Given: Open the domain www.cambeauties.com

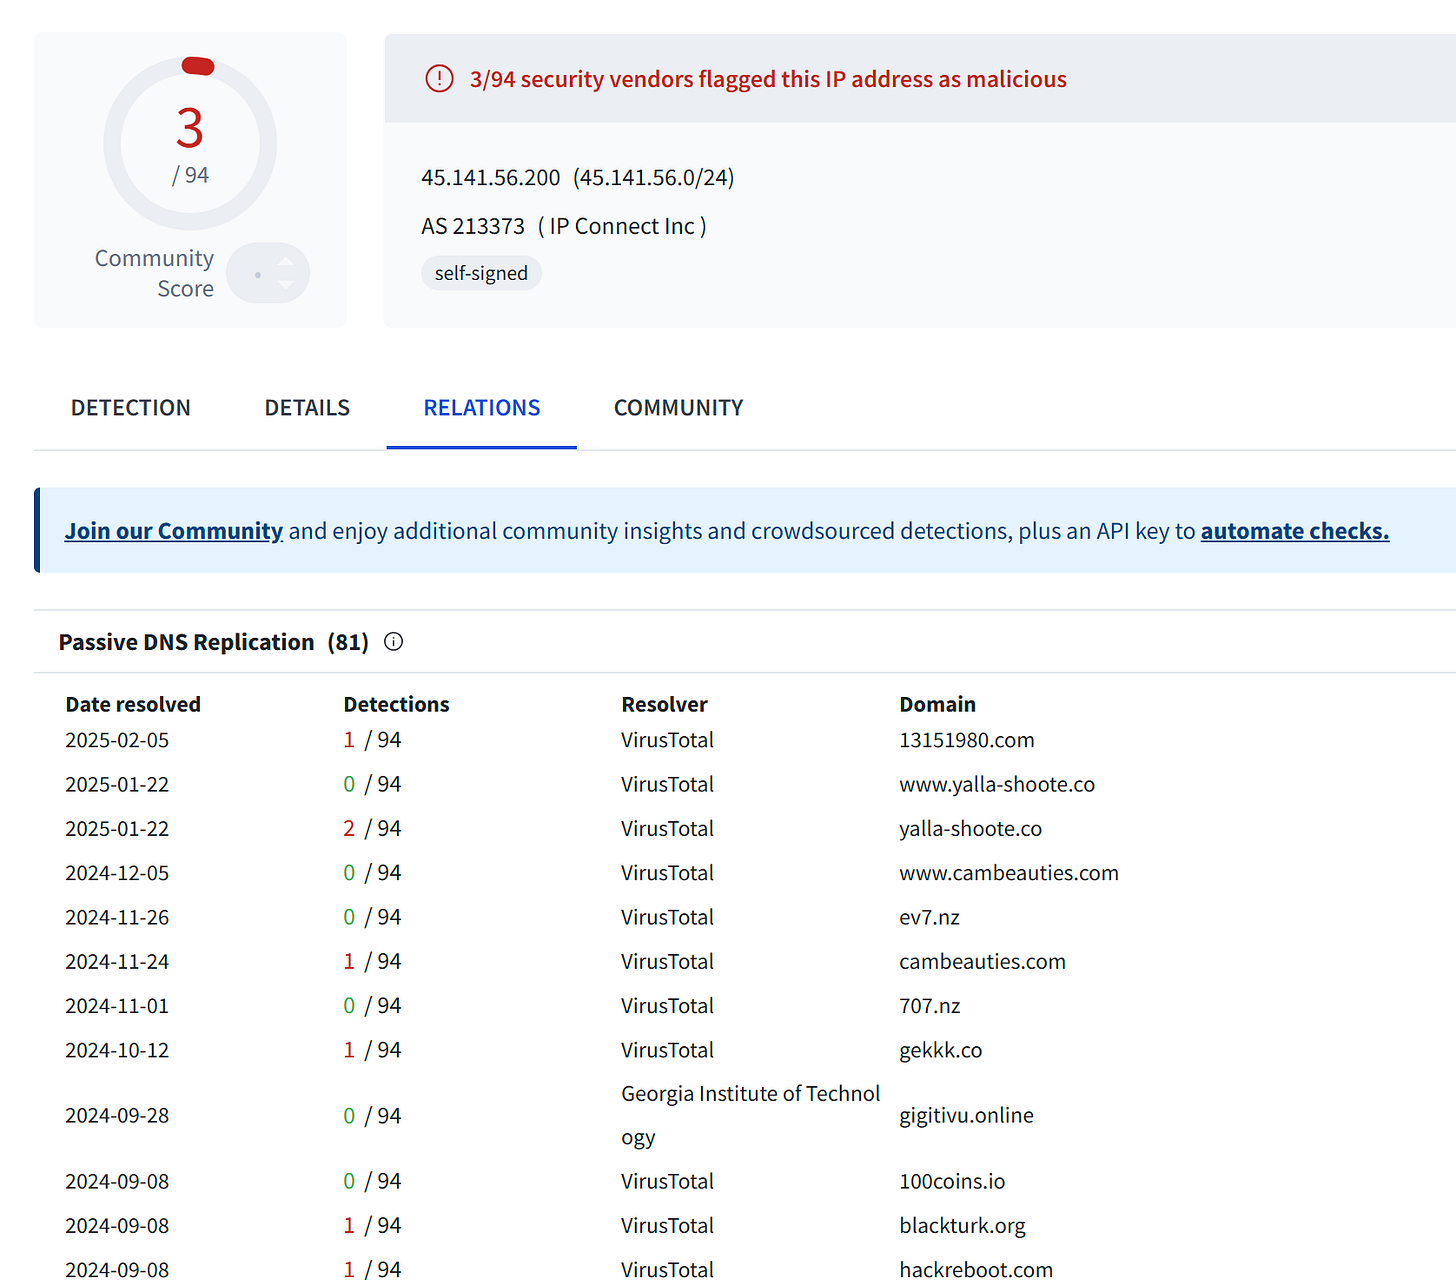Looking at the screenshot, I should [x=1009, y=873].
